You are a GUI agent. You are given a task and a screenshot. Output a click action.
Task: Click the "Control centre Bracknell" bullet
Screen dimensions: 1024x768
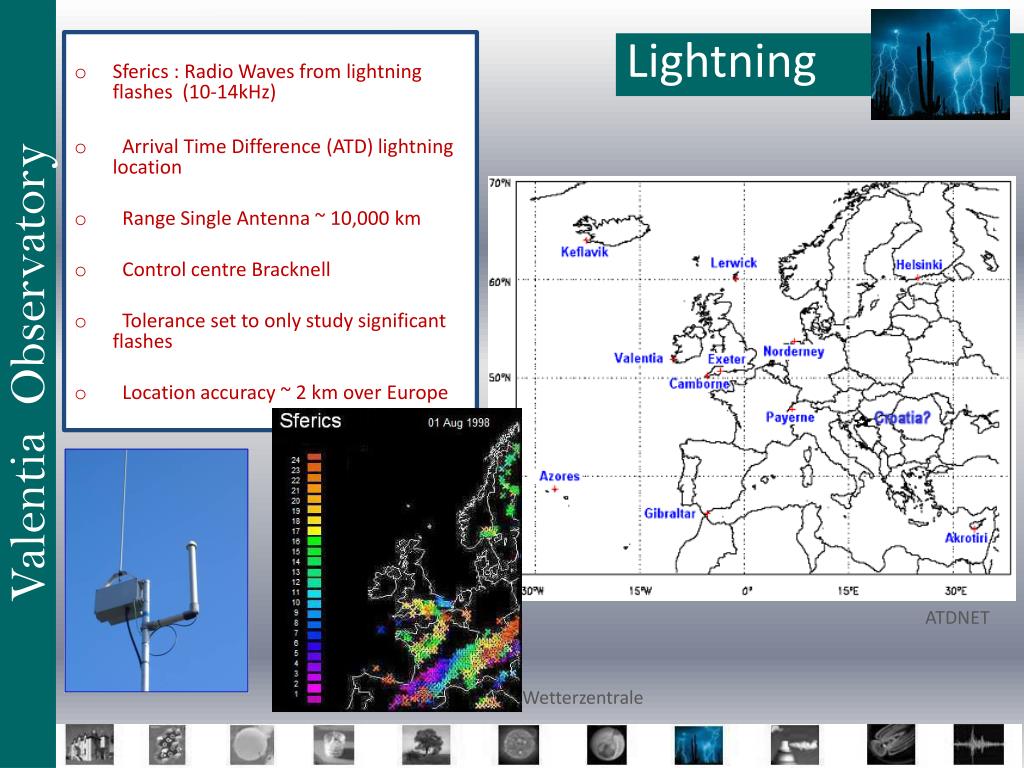point(226,270)
